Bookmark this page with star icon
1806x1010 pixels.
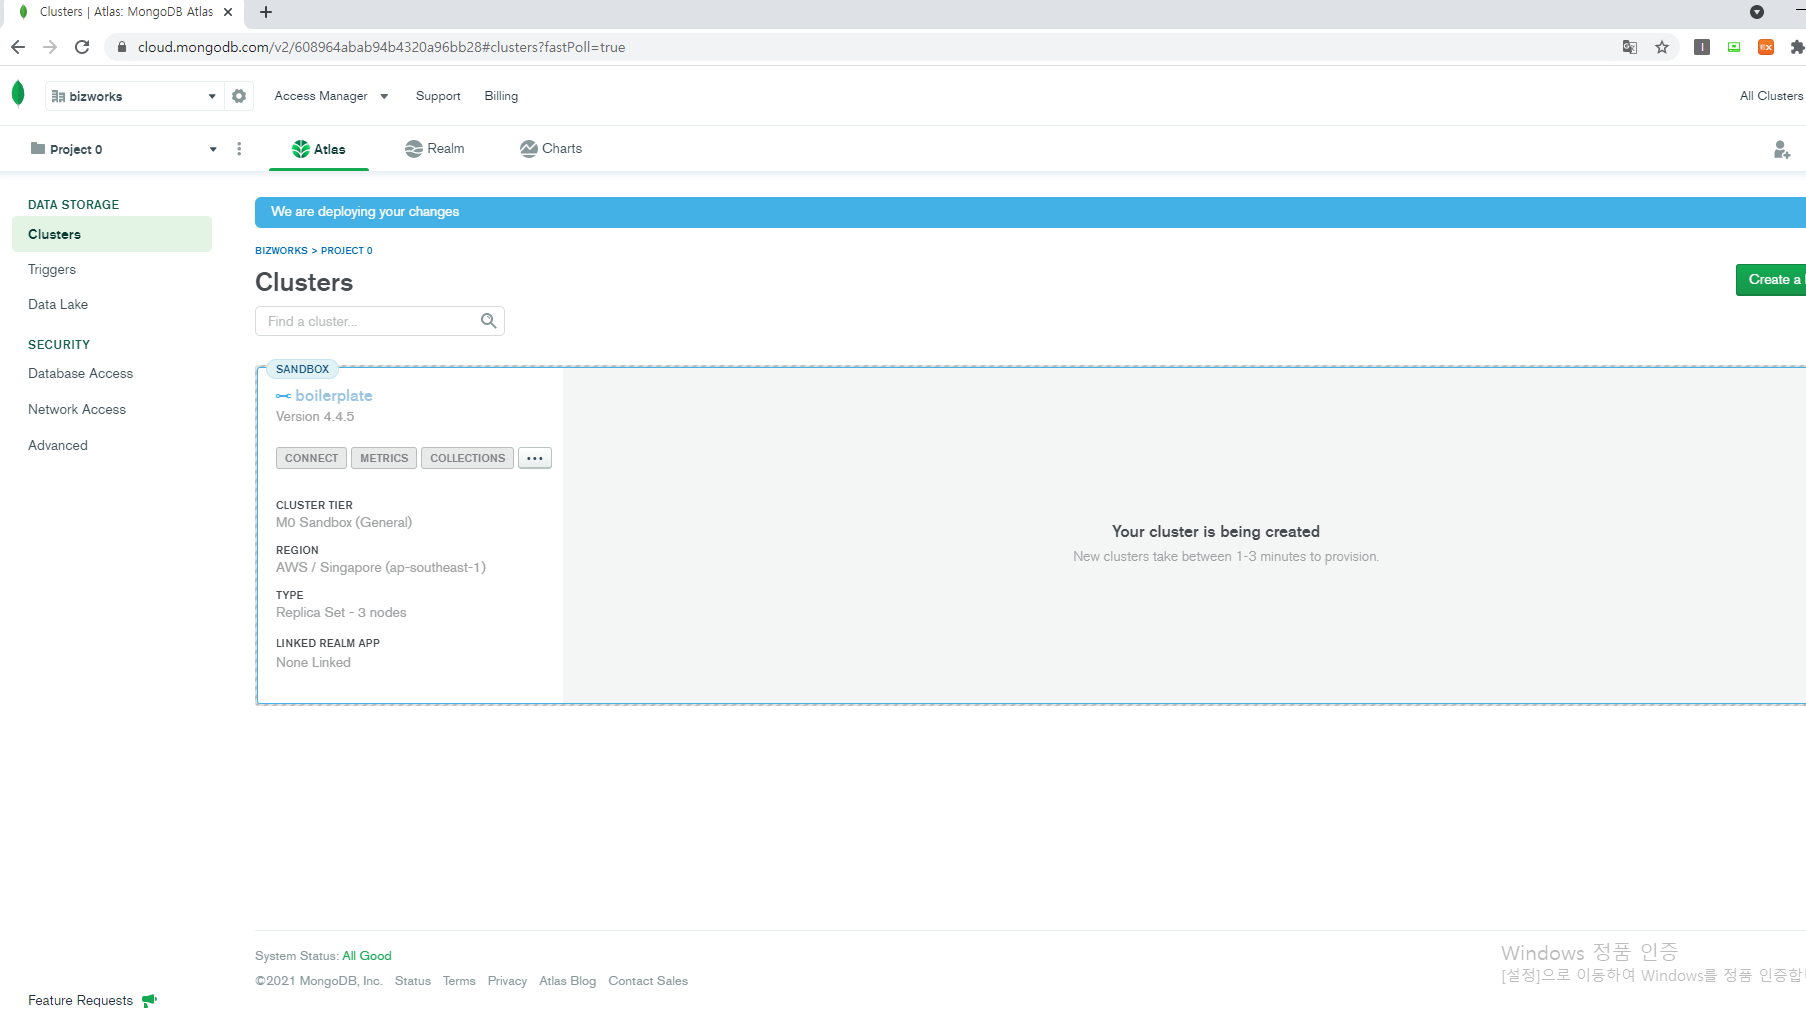coord(1662,47)
